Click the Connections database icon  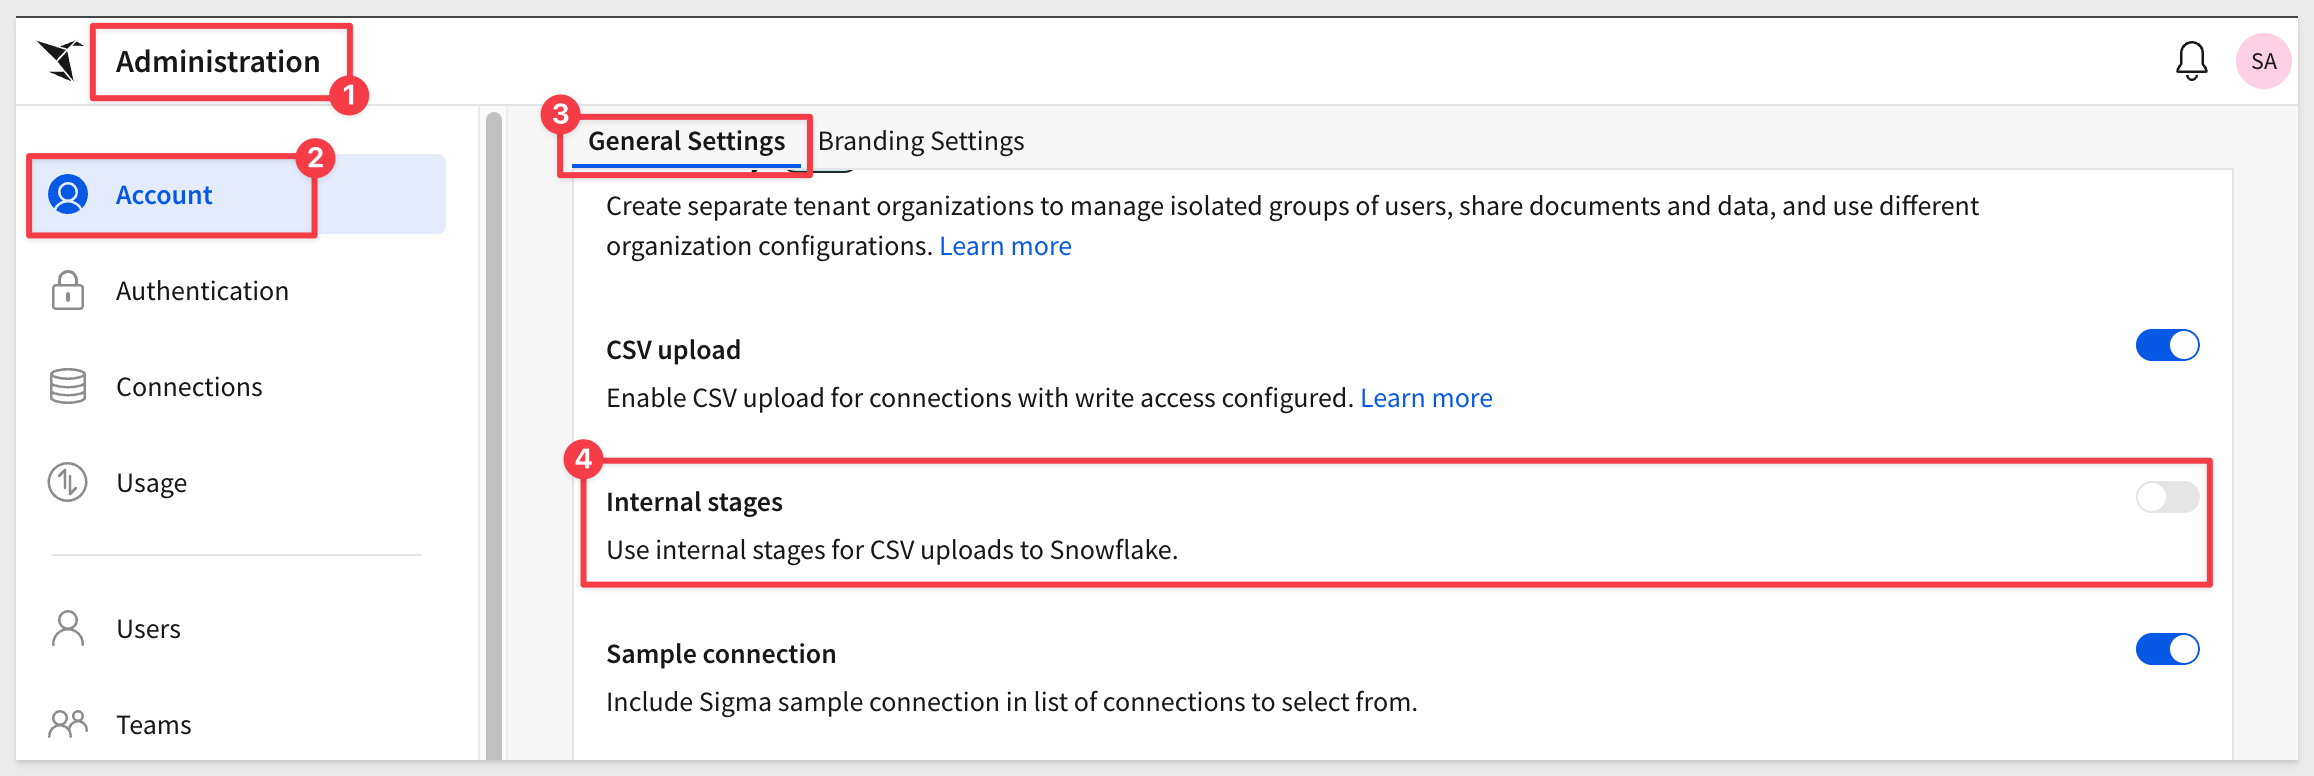(x=68, y=387)
